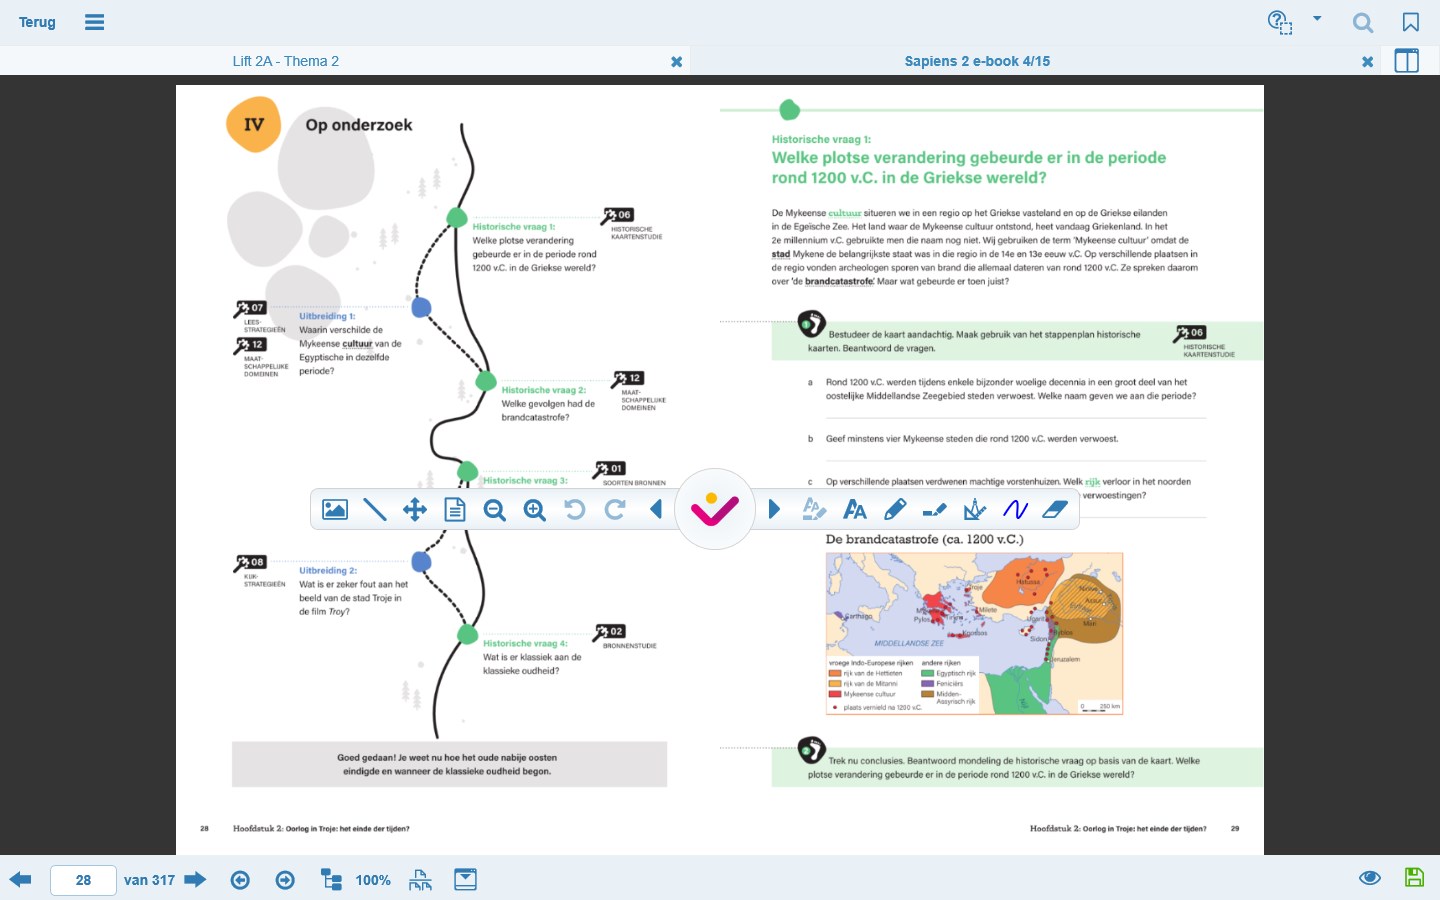
Task: Undo the last action
Action: tap(574, 510)
